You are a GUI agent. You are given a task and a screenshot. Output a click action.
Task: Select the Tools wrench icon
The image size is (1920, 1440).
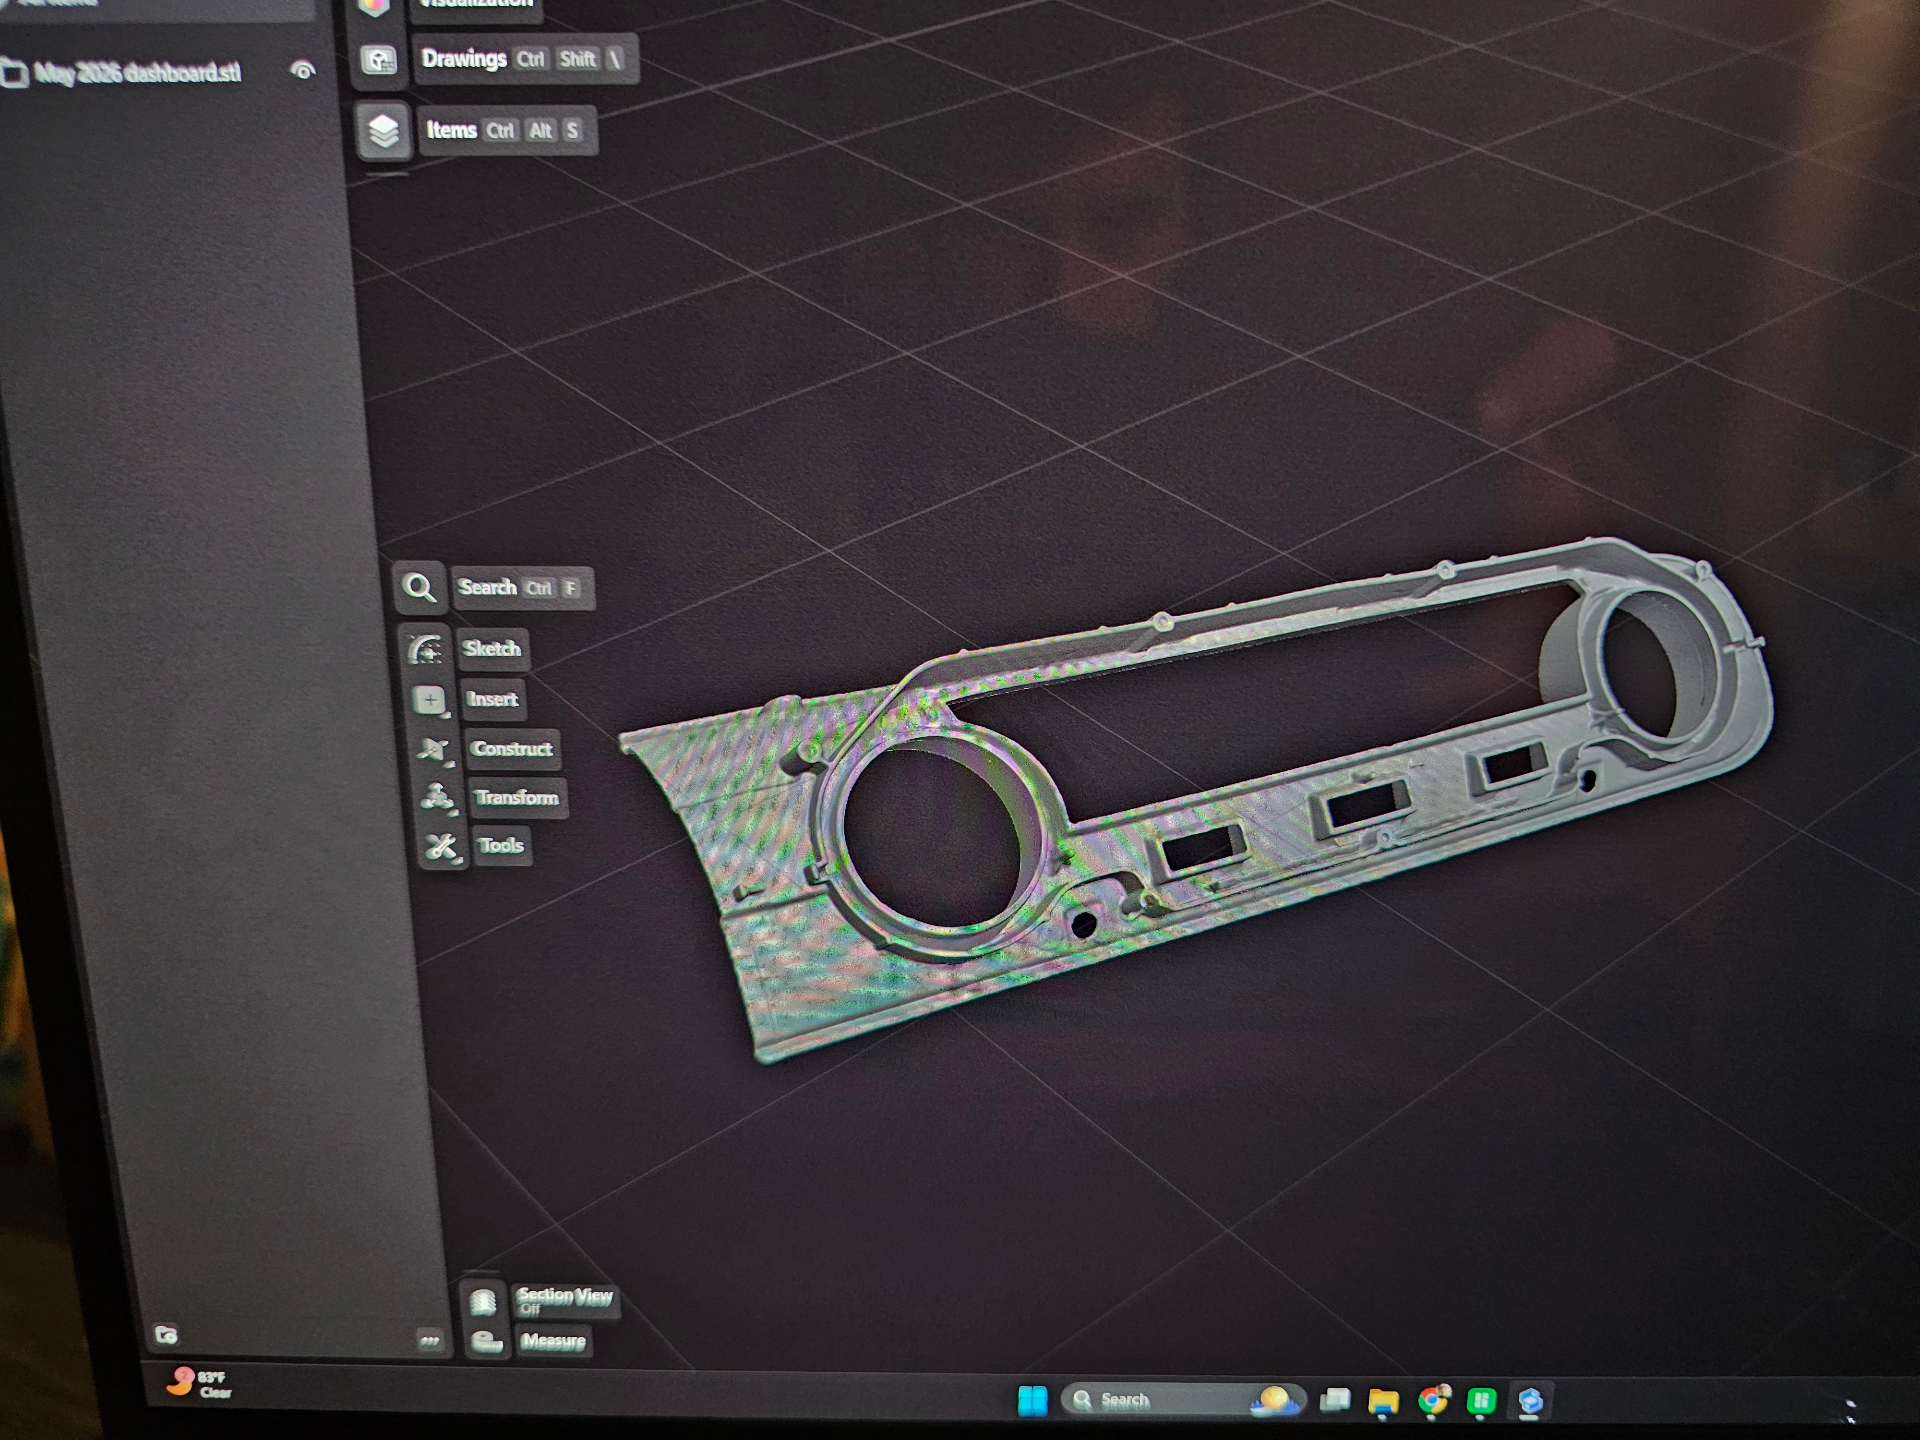[x=441, y=847]
